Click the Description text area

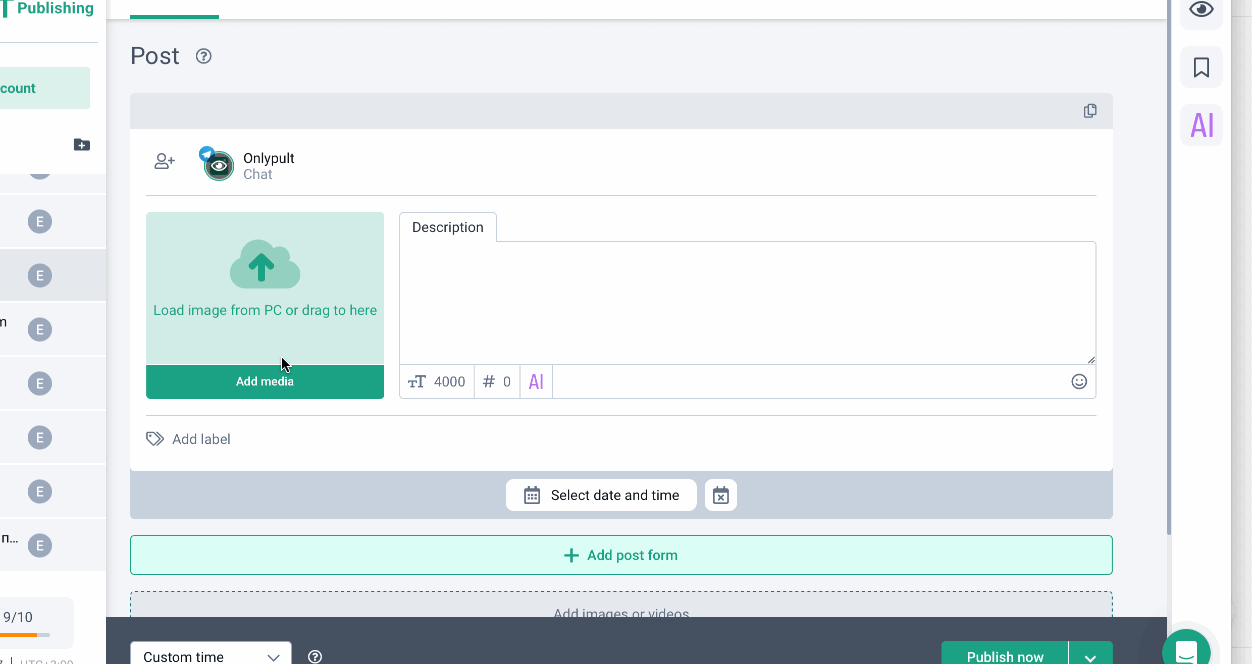pyautogui.click(x=747, y=302)
